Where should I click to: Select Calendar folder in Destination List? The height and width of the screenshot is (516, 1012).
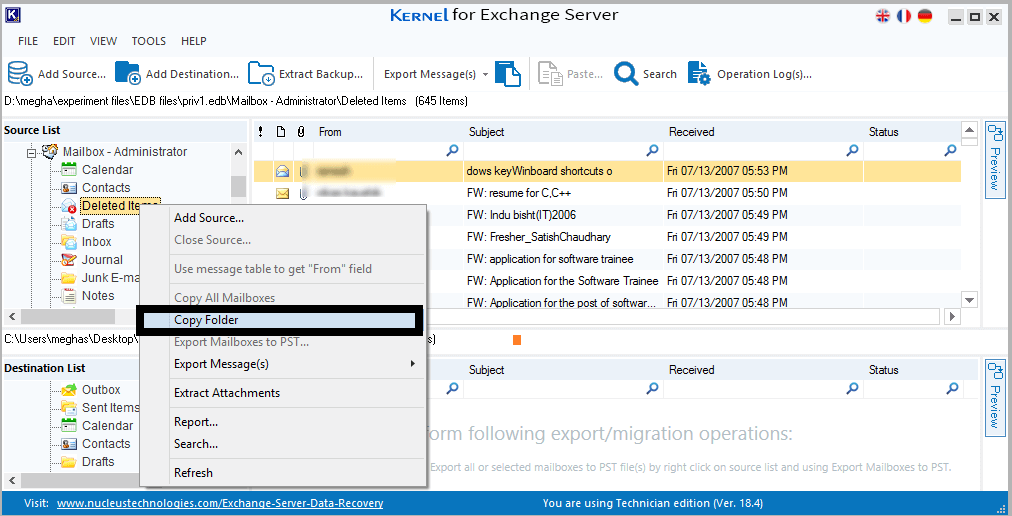[107, 426]
